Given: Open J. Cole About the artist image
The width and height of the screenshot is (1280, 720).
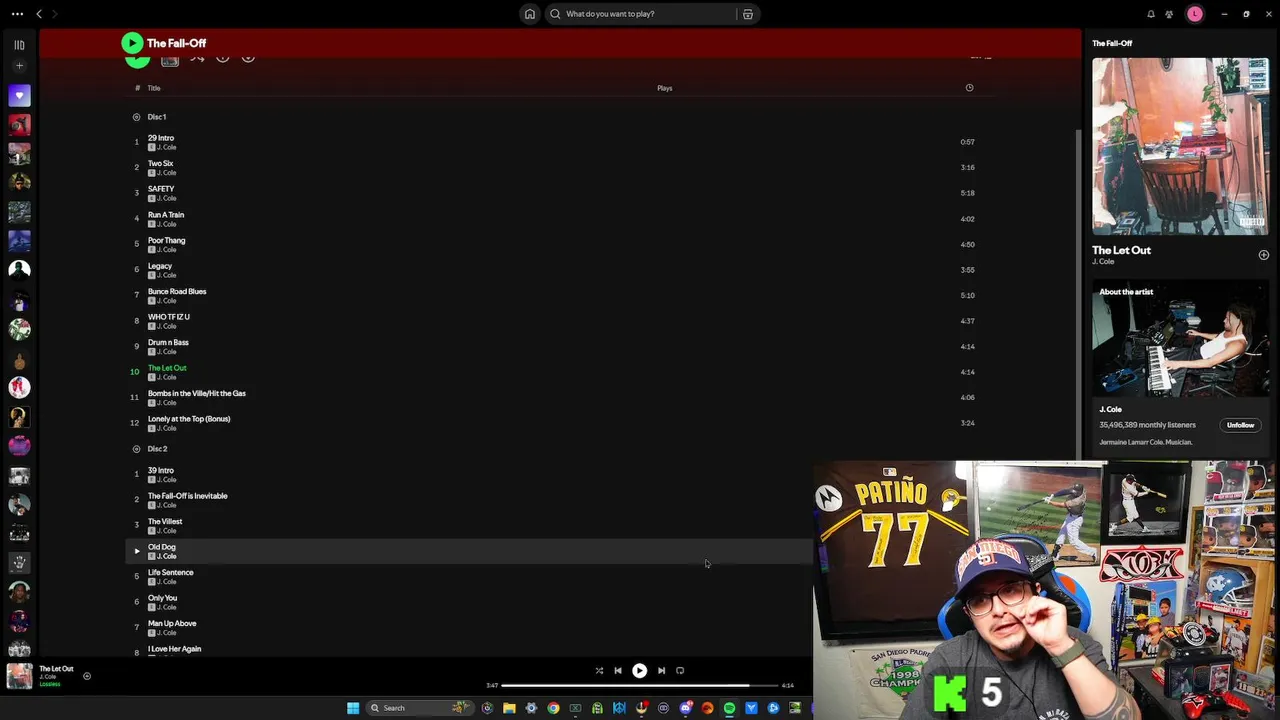Looking at the screenshot, I should coord(1180,340).
